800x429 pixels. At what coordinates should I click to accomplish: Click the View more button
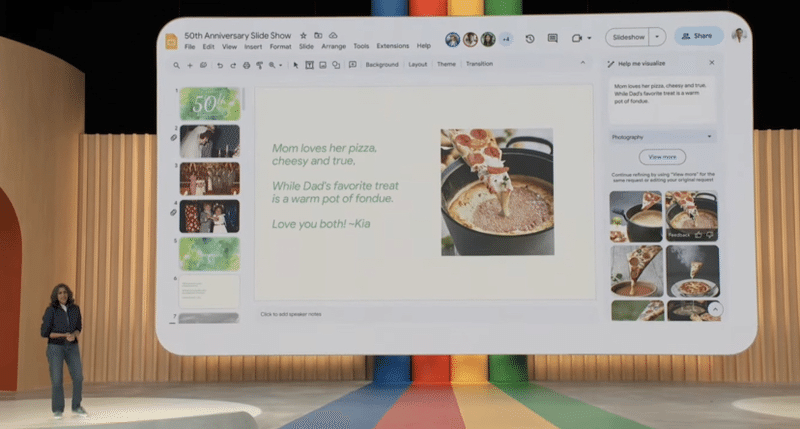(662, 157)
